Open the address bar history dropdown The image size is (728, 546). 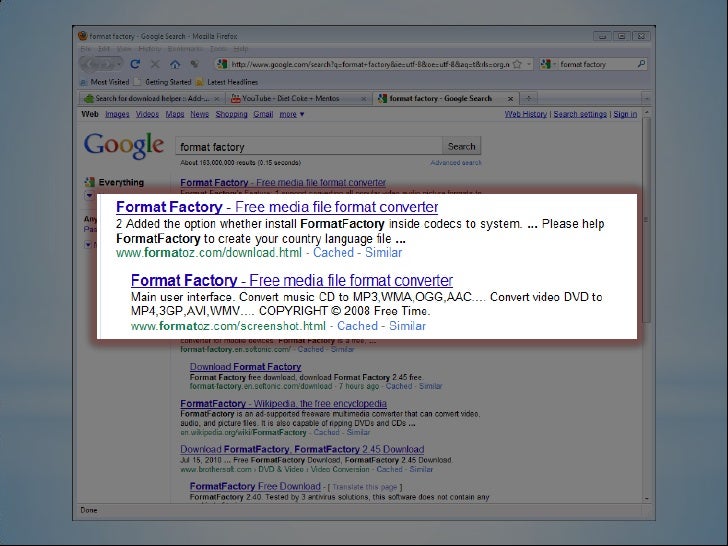[529, 64]
